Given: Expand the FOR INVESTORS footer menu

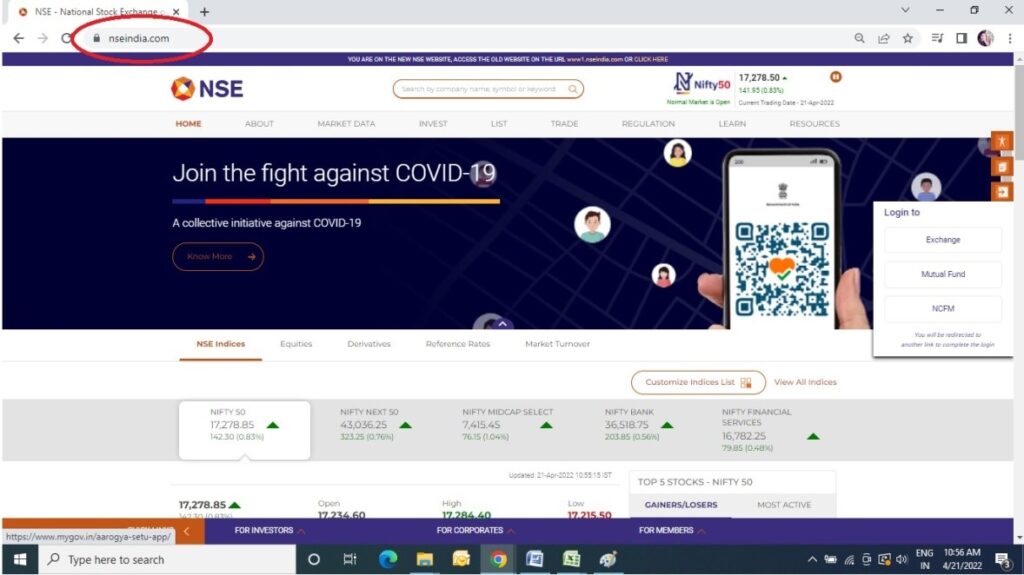Looking at the screenshot, I should click(x=269, y=531).
